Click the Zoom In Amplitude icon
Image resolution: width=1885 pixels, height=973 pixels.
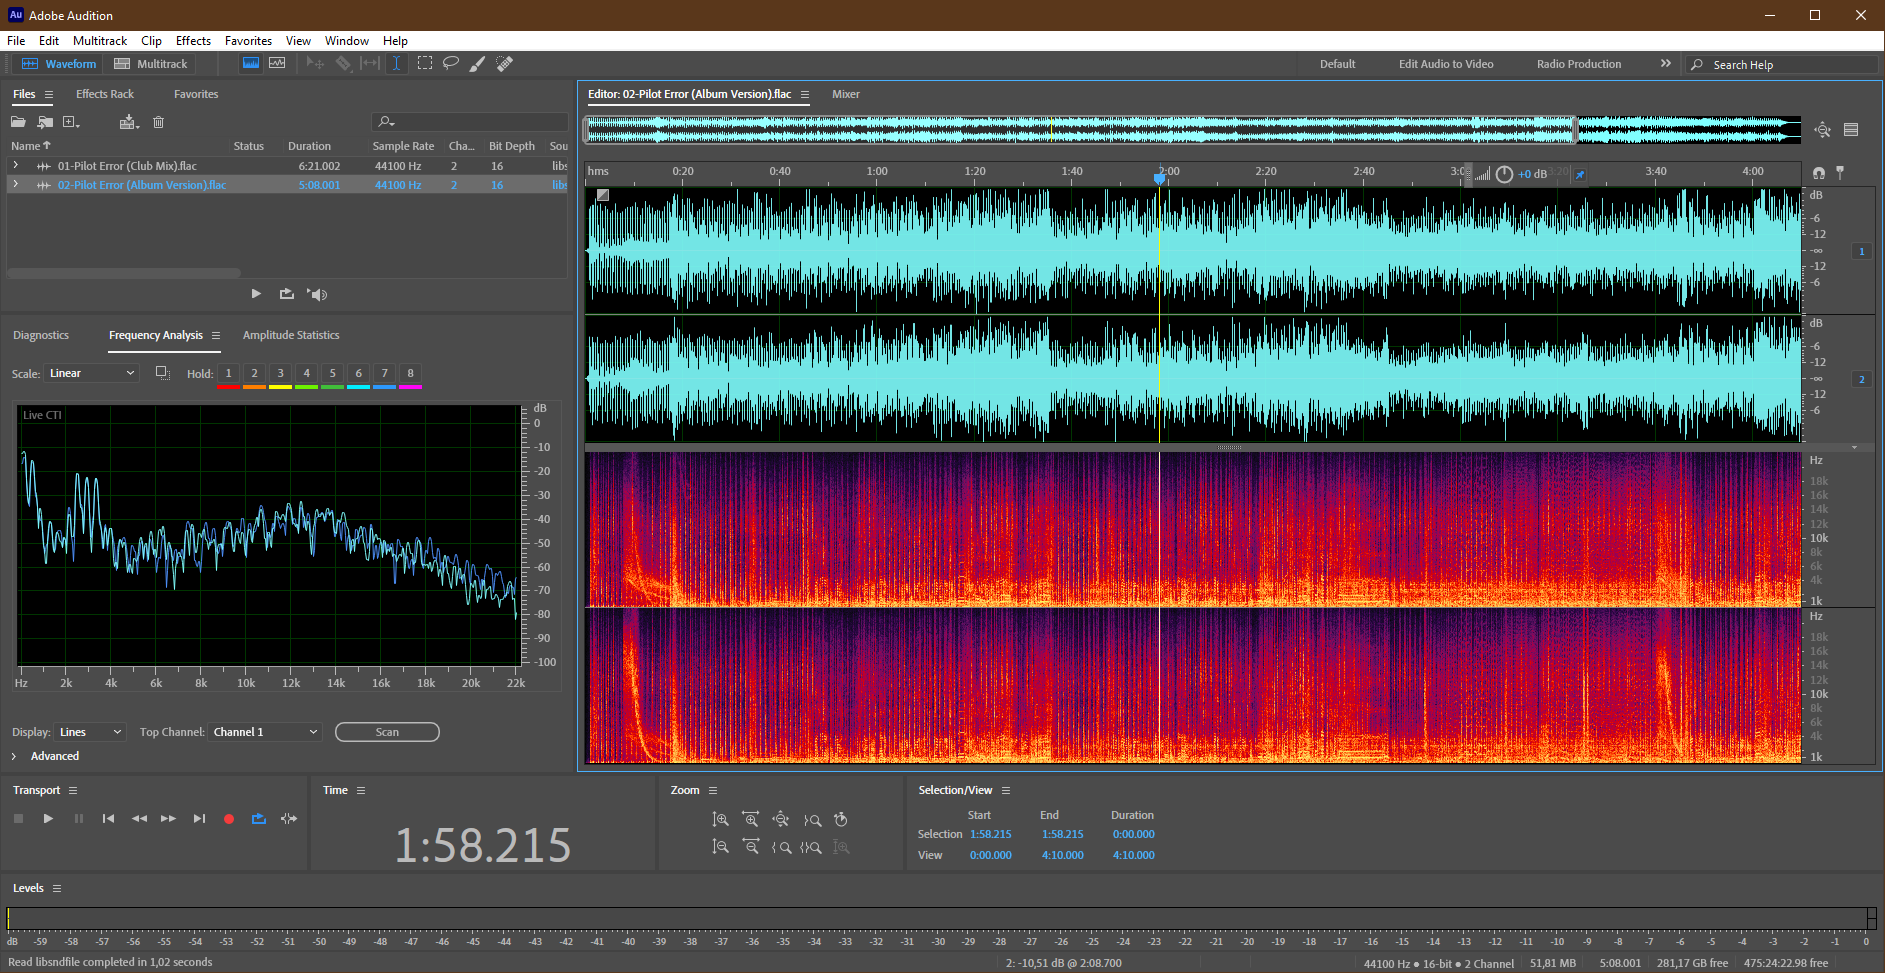click(x=720, y=819)
